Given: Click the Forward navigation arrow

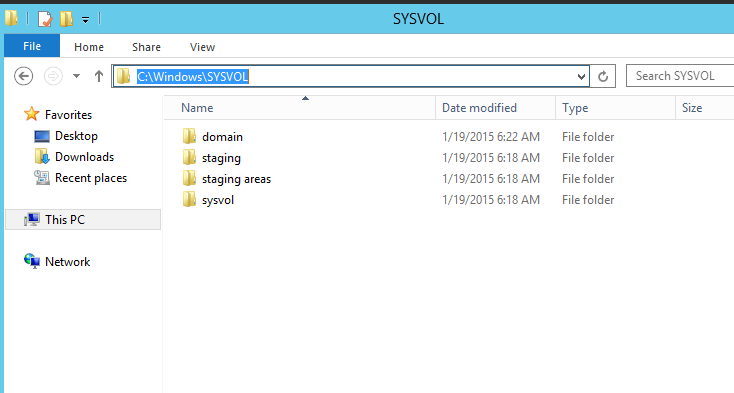Looking at the screenshot, I should [53, 76].
